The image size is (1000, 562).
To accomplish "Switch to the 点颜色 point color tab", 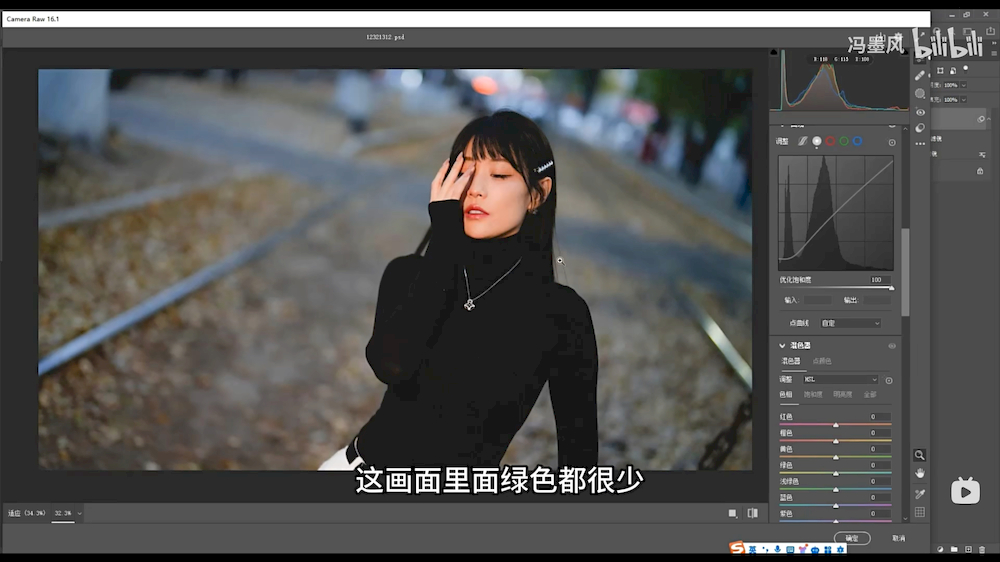I will coord(822,361).
